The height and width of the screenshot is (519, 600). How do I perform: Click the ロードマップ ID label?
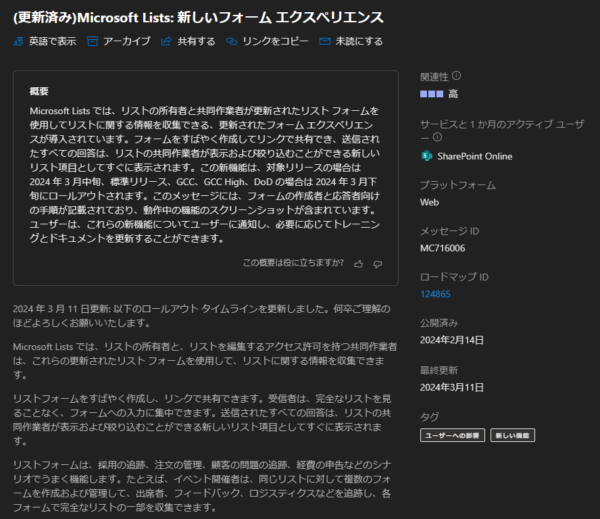point(454,277)
